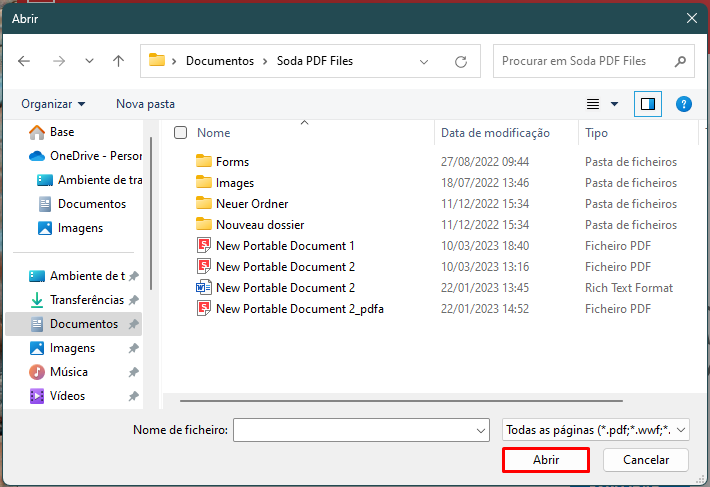Sort by Data de modificação column
This screenshot has height=487, width=710.
pos(495,133)
